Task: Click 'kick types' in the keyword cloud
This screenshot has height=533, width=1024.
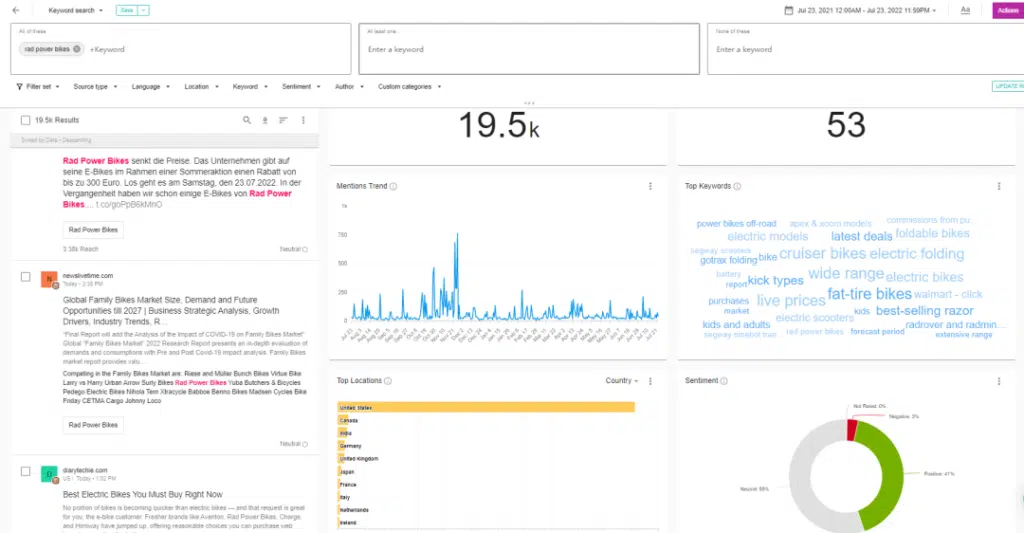Action: click(775, 280)
